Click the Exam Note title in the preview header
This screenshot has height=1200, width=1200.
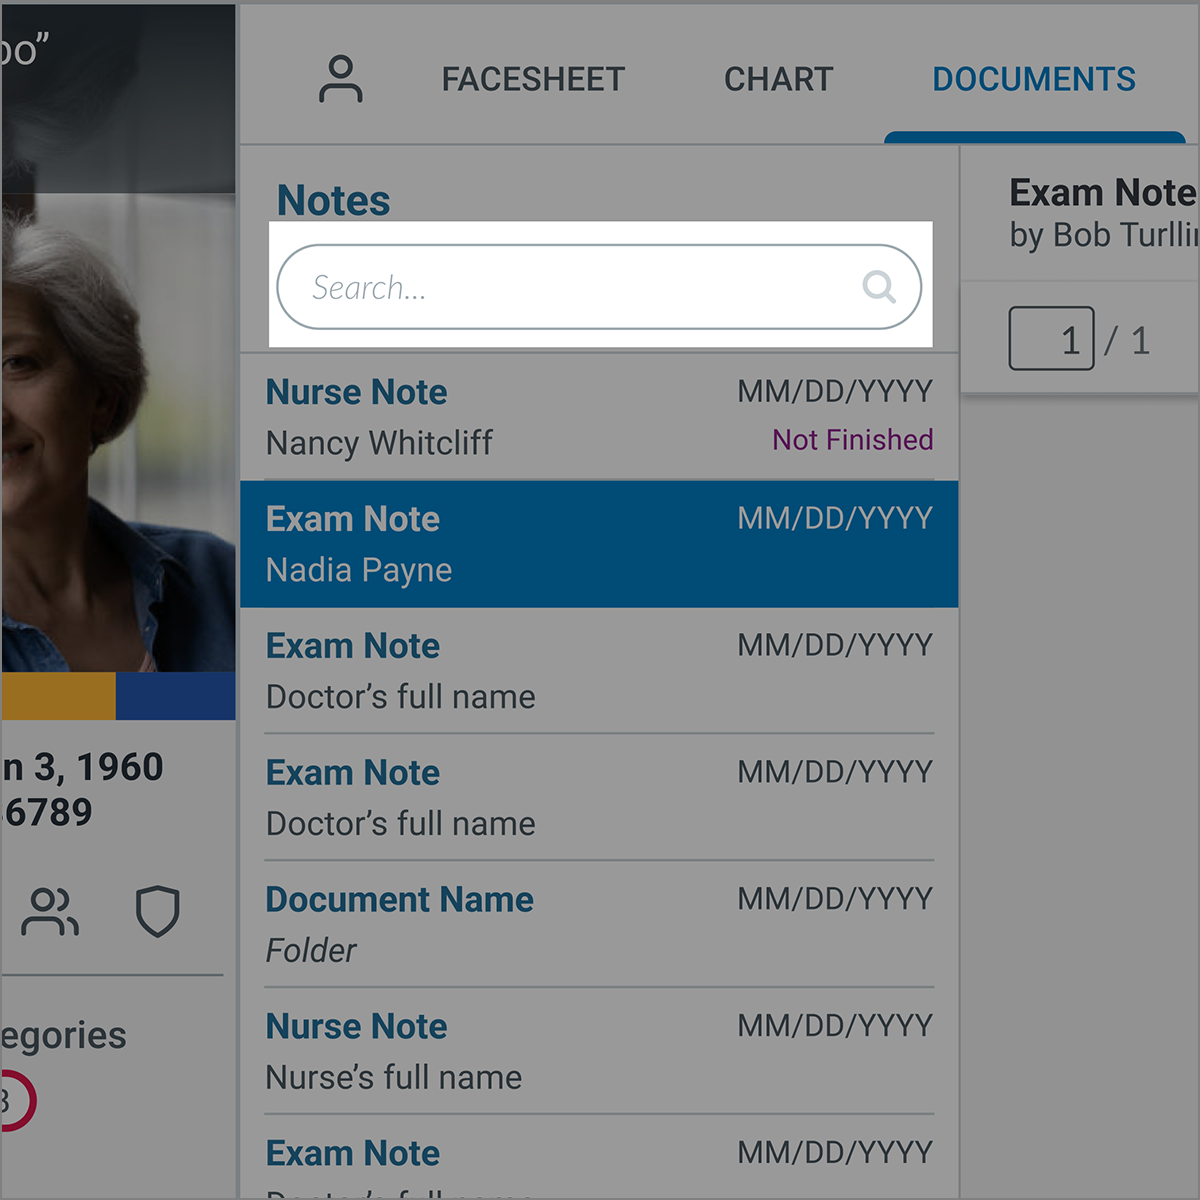(1102, 192)
